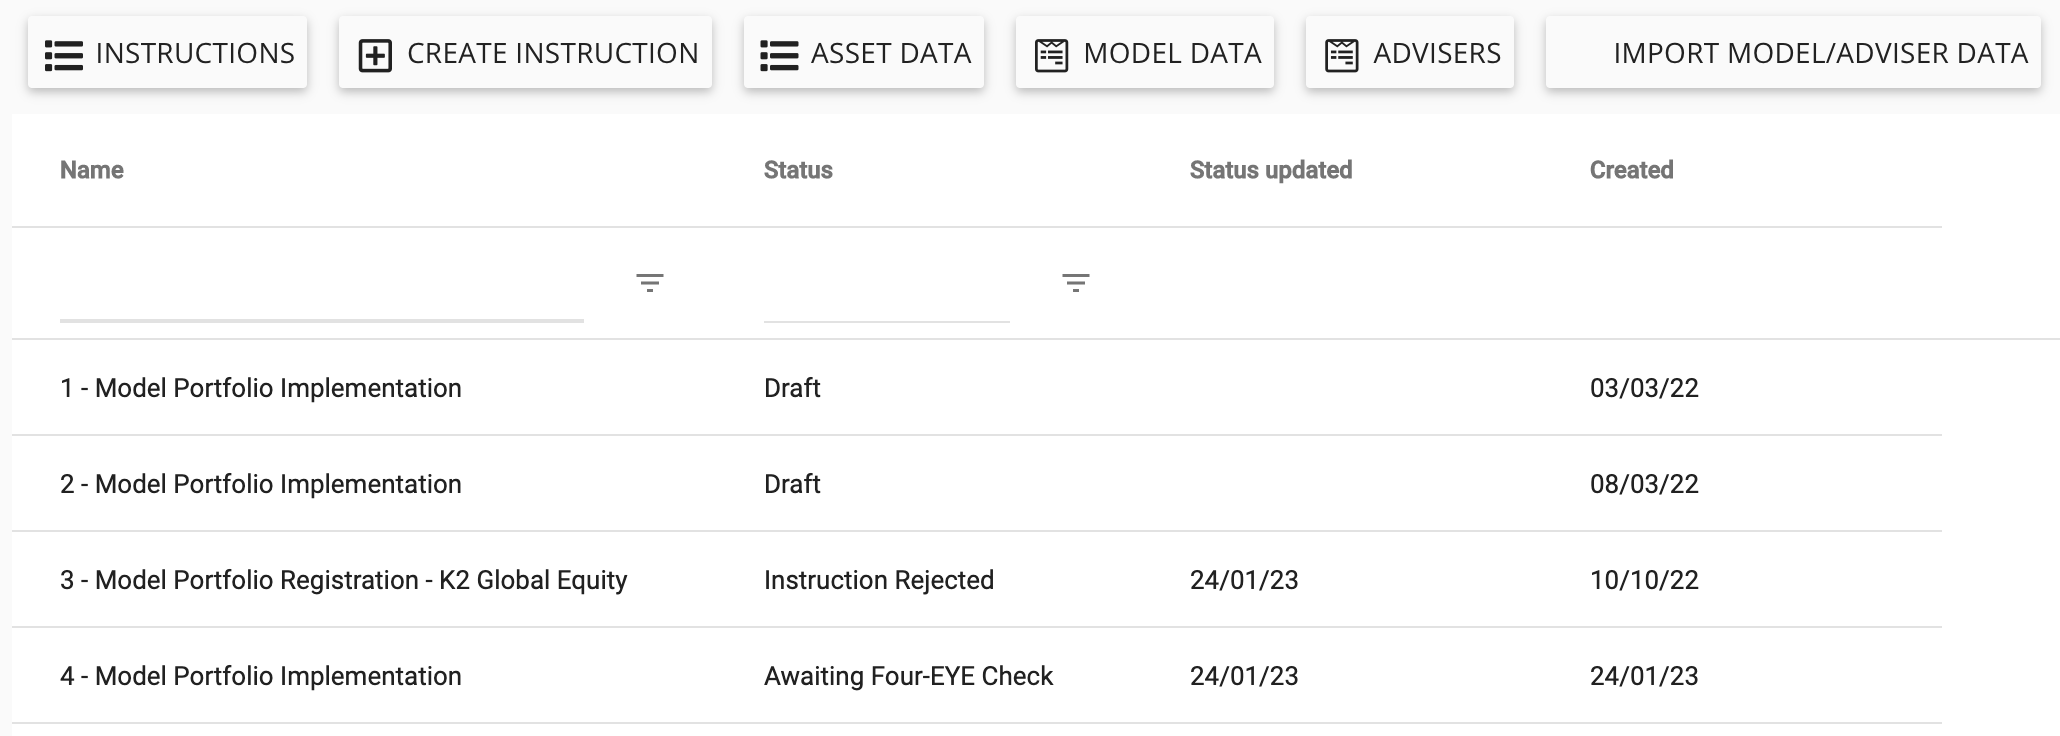This screenshot has width=2060, height=736.
Task: Click the Create Instruction plus icon
Action: pyautogui.click(x=375, y=55)
